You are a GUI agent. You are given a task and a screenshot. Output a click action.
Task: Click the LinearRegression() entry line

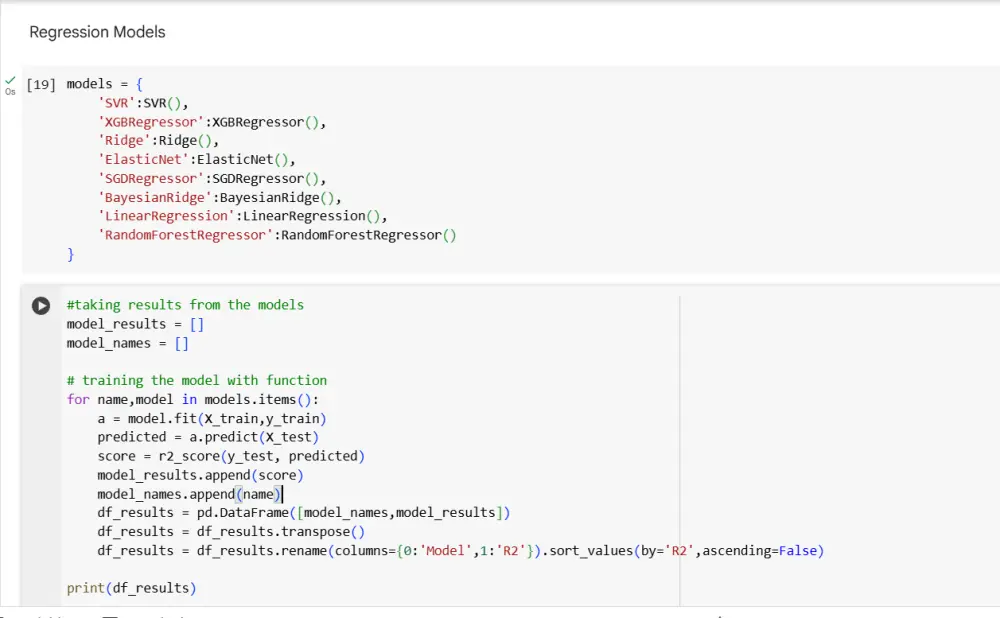click(x=242, y=217)
